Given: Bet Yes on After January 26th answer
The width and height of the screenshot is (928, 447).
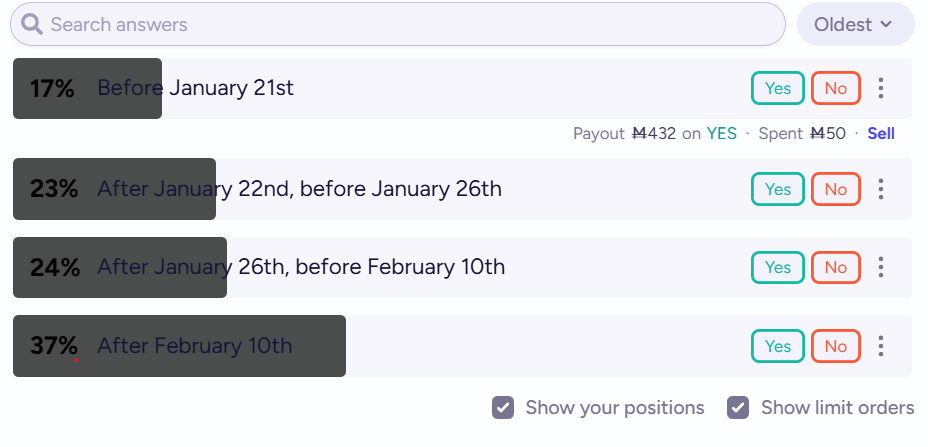Looking at the screenshot, I should click(778, 267).
